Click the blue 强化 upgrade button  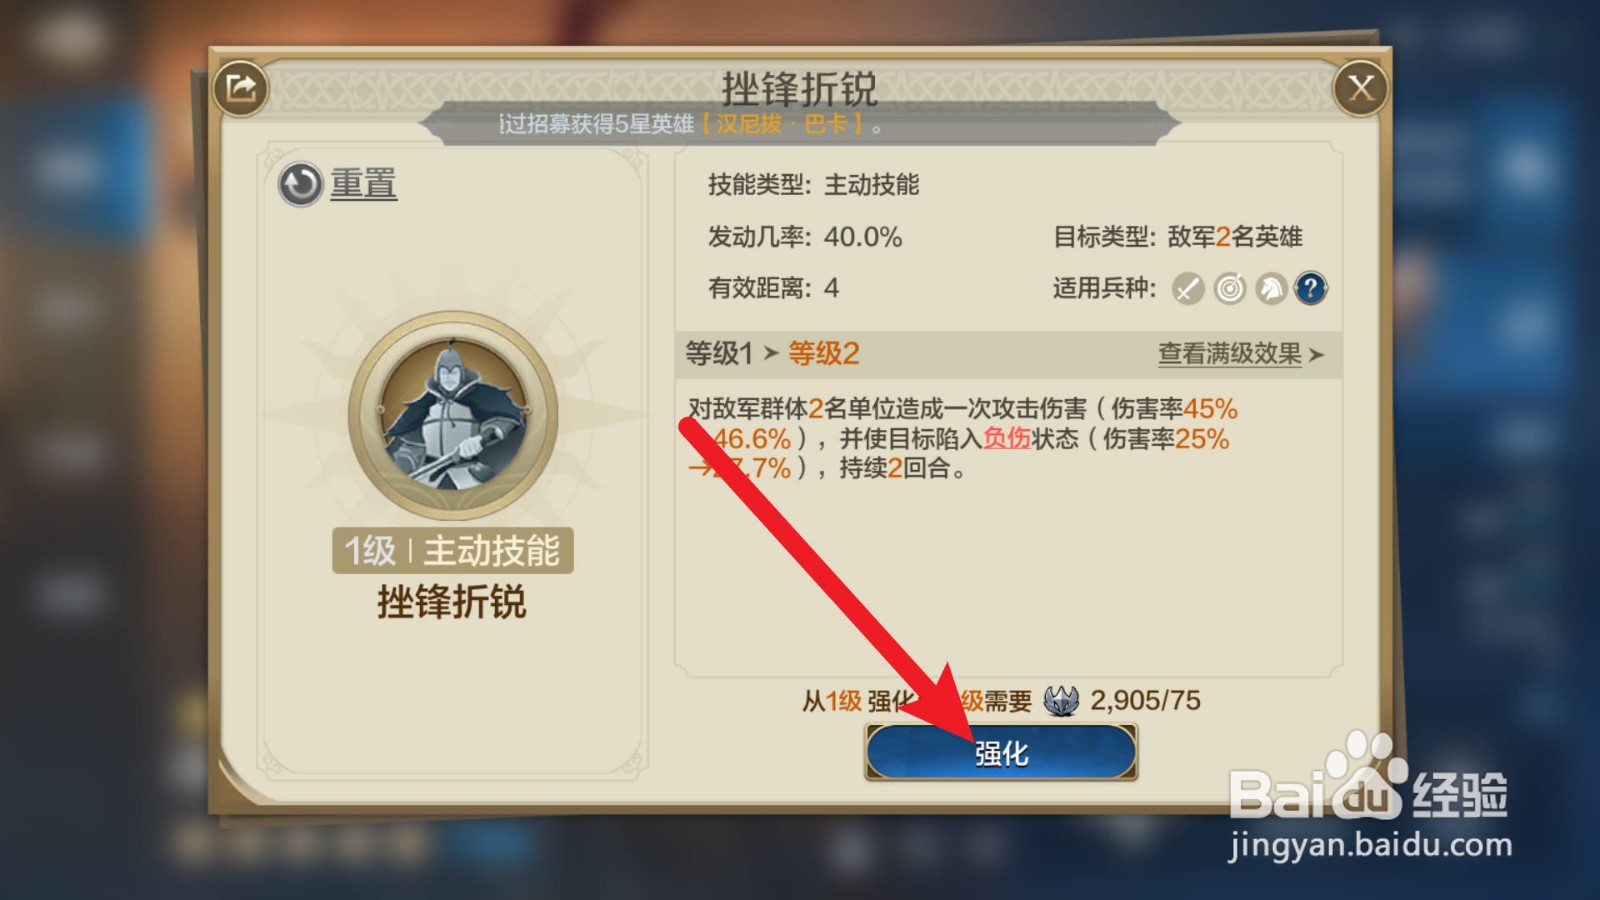click(x=1001, y=752)
